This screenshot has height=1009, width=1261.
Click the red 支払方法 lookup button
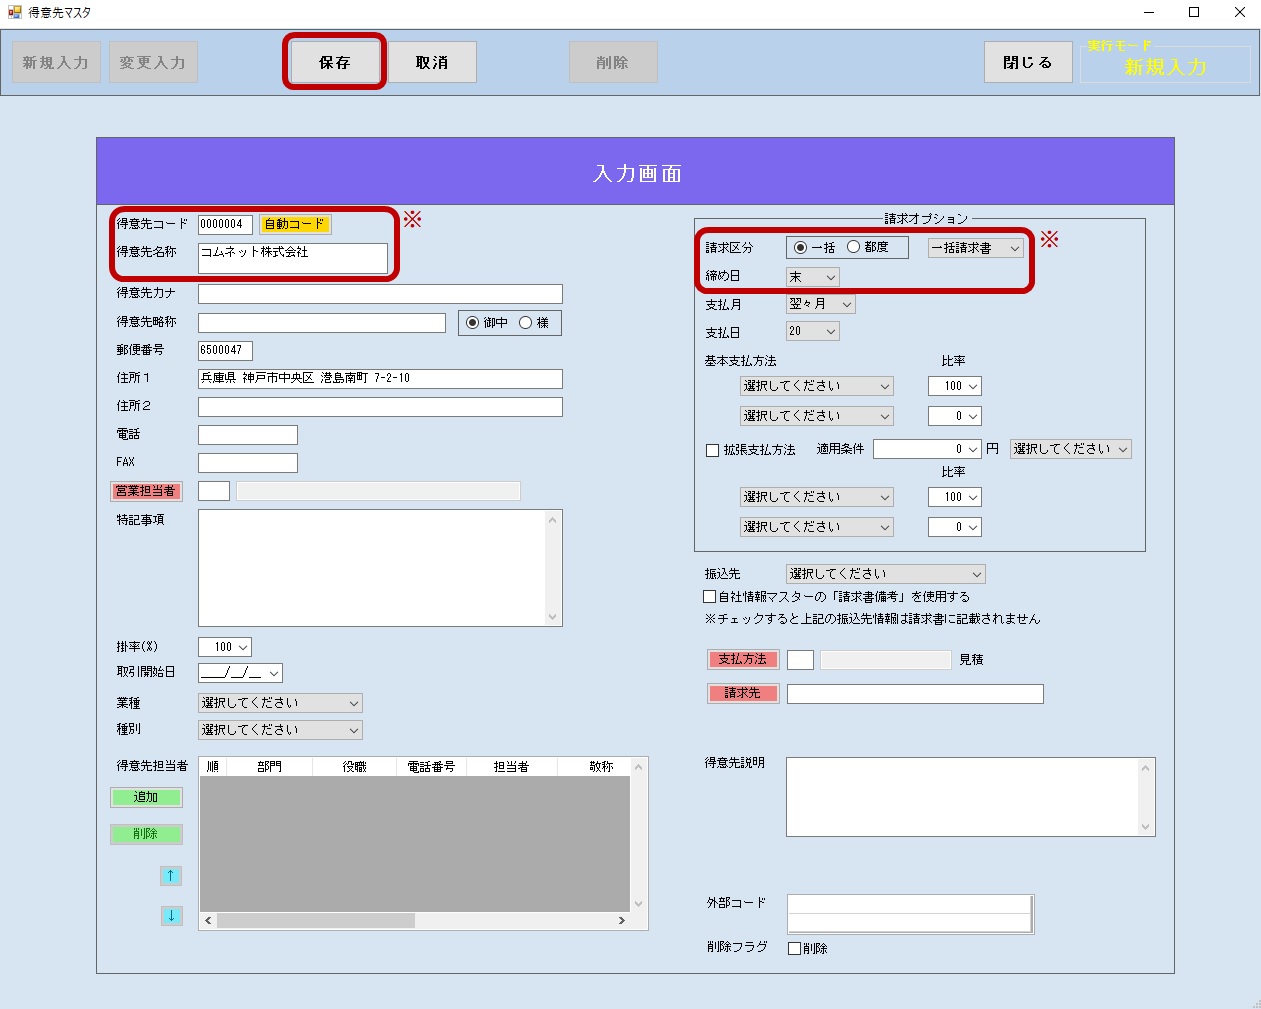[742, 659]
